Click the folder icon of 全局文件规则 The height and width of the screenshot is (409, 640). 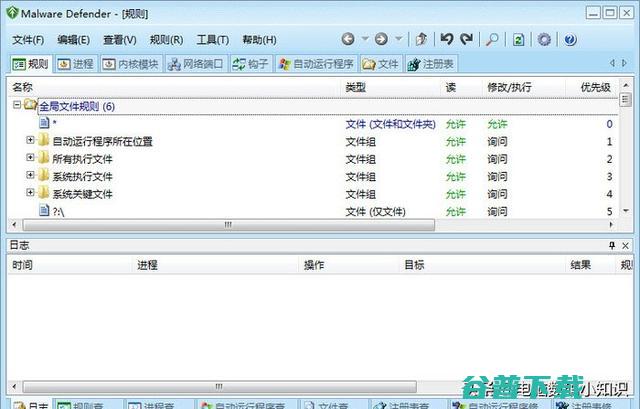pos(30,105)
